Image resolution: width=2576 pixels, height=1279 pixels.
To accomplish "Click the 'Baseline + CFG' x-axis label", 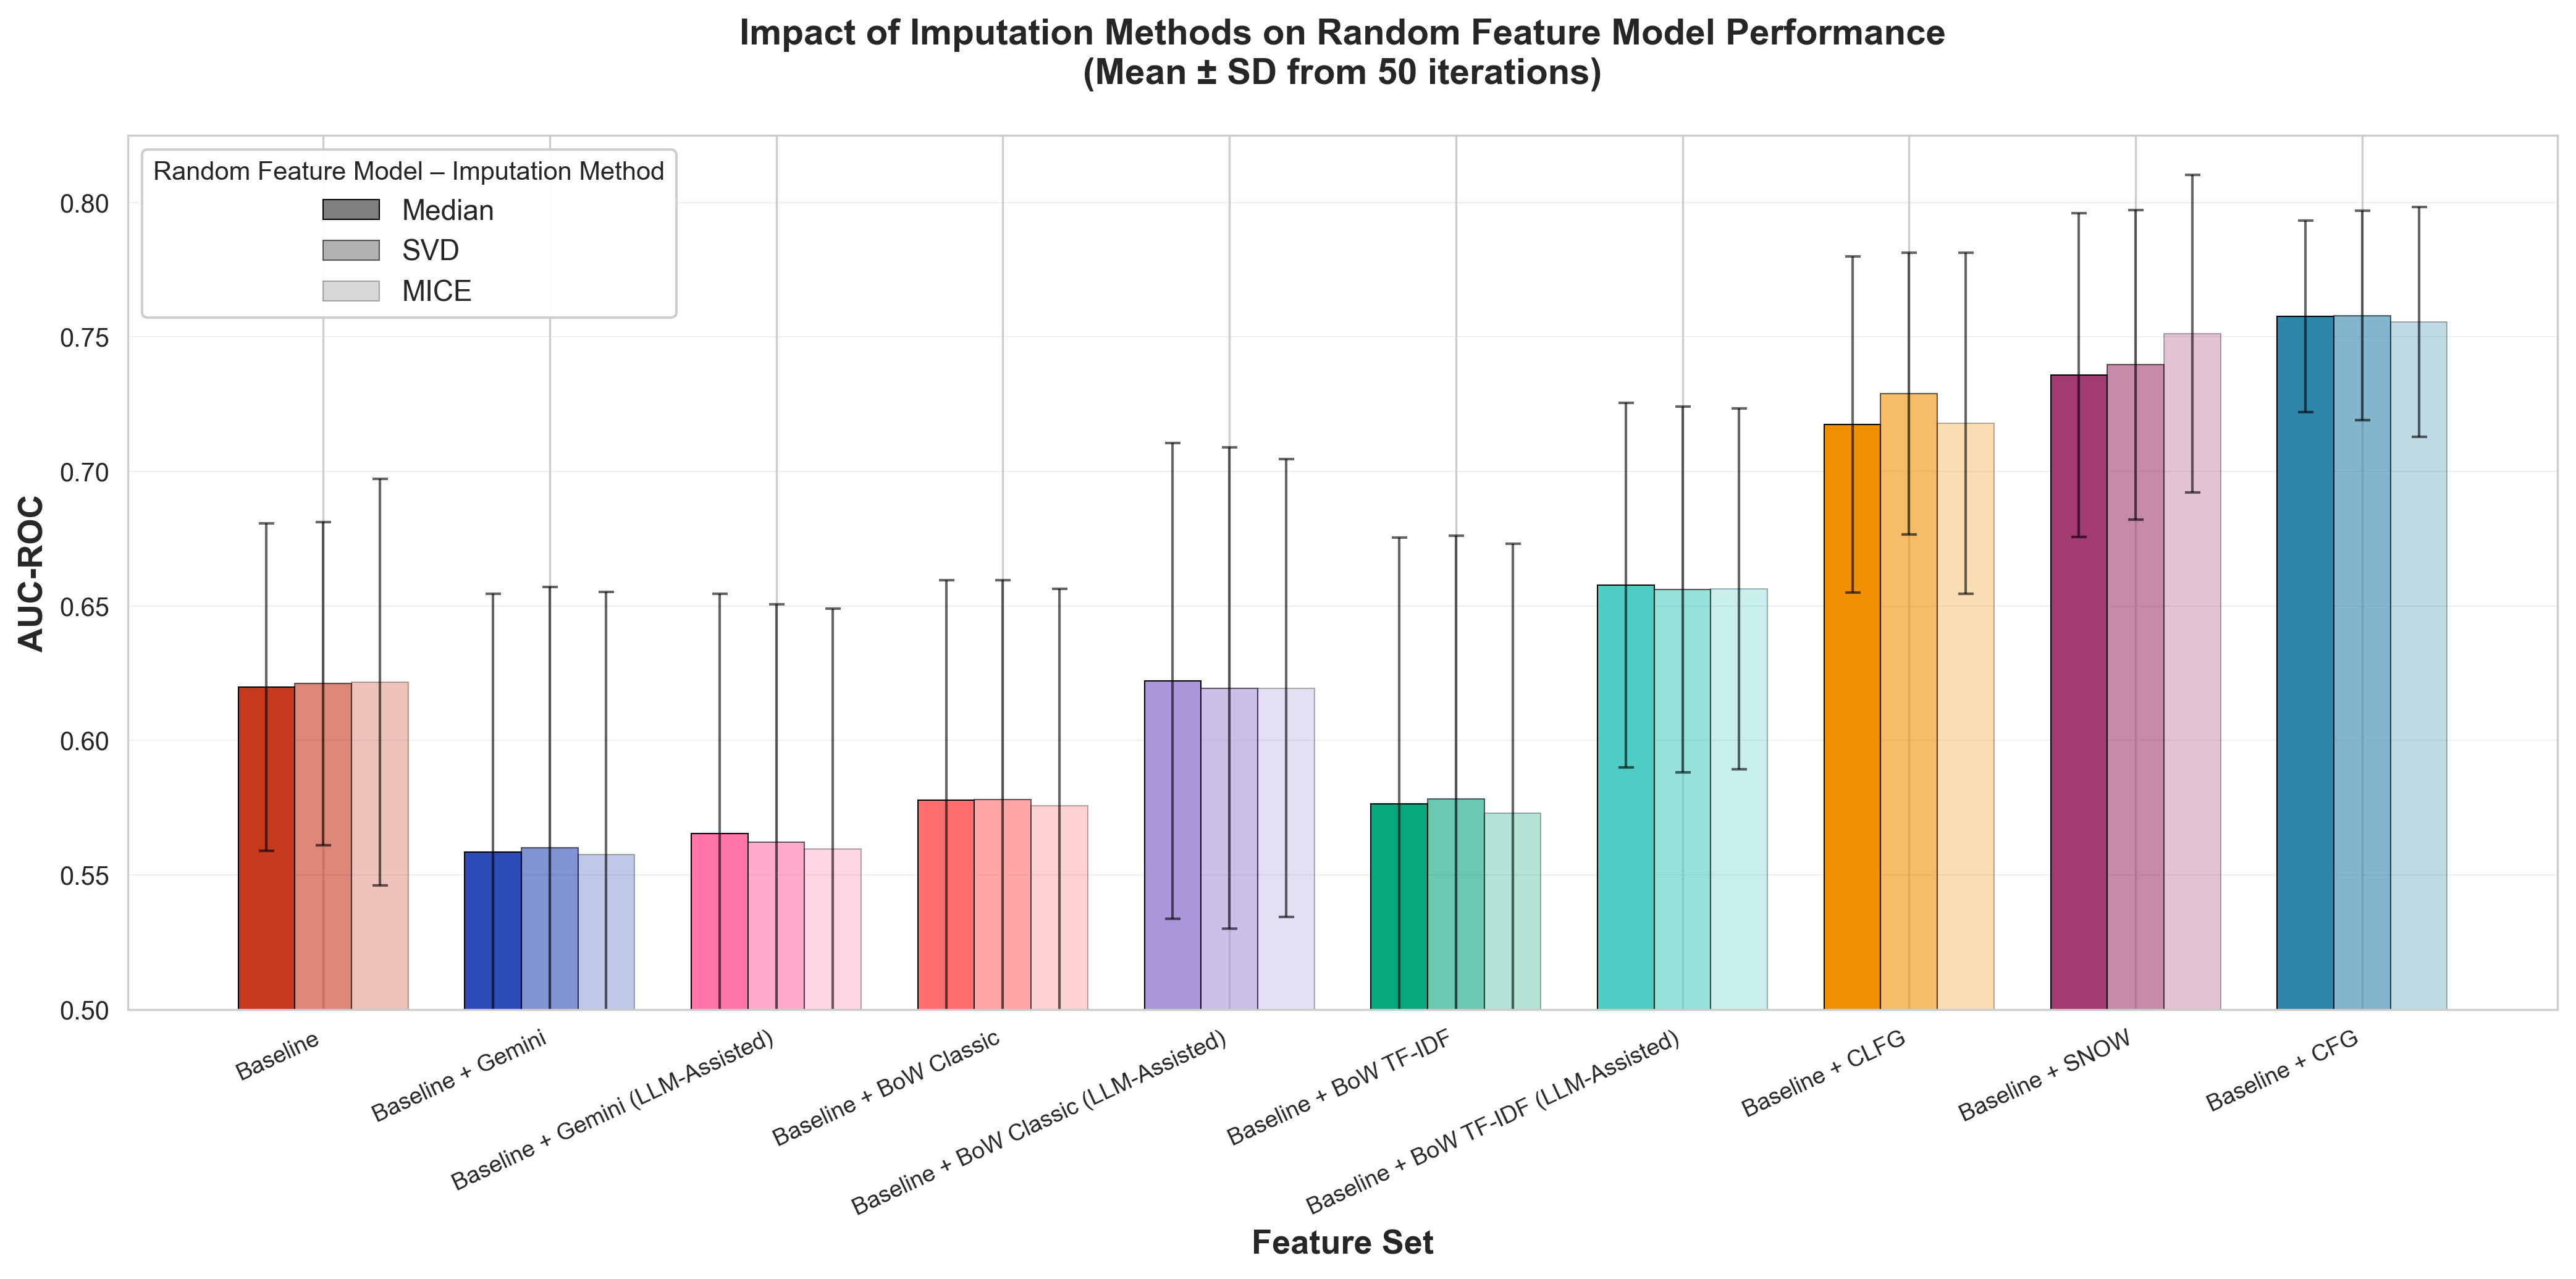I will click(2282, 1070).
